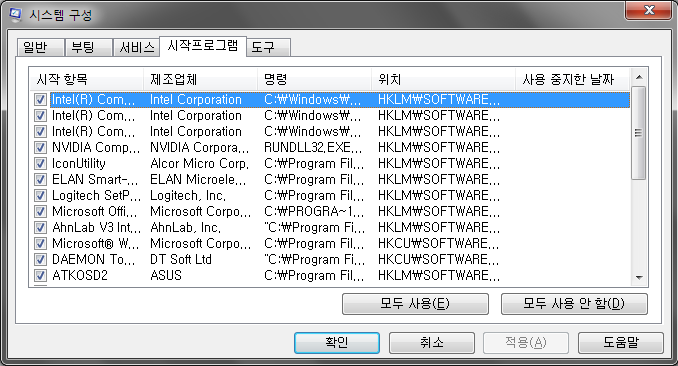Open help with the 도움말 button
Screen dimensions: 678x366
[x=620, y=343]
